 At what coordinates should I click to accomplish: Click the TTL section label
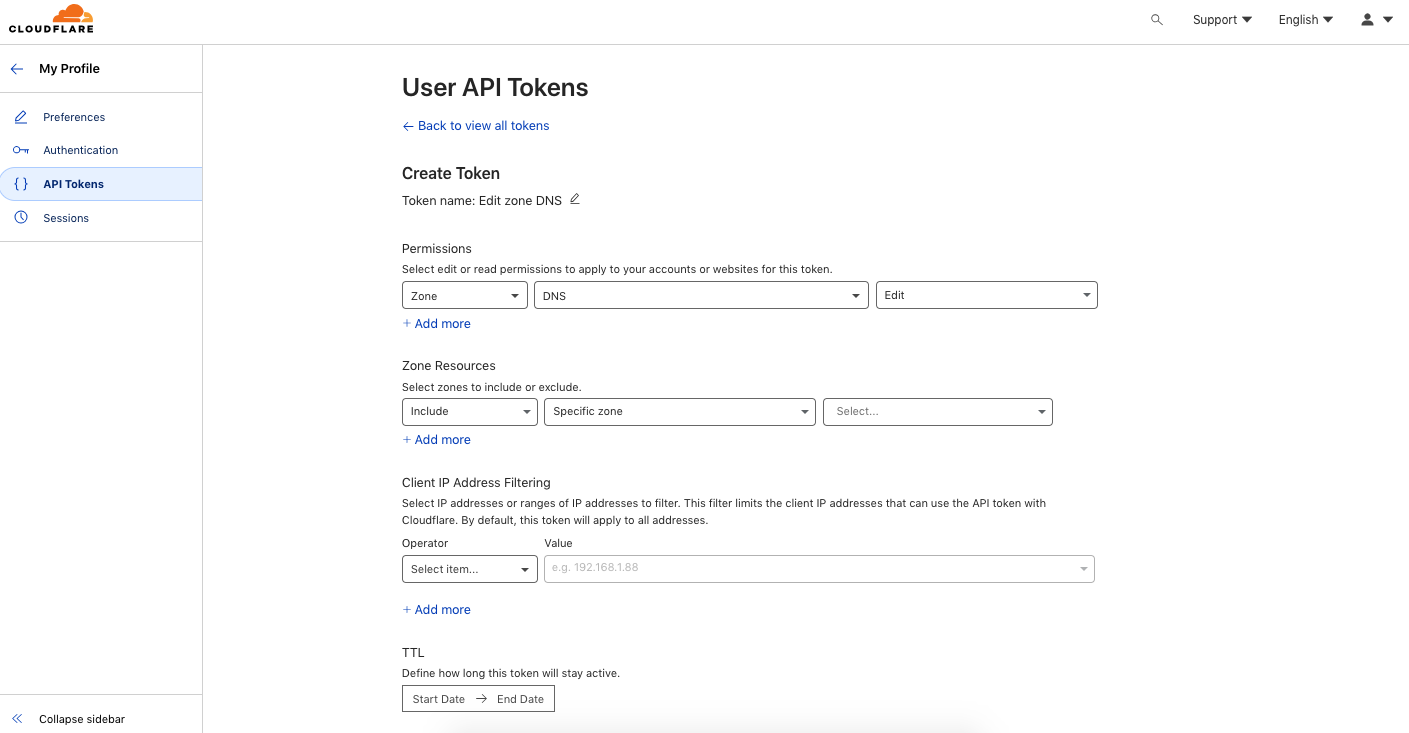coord(413,653)
